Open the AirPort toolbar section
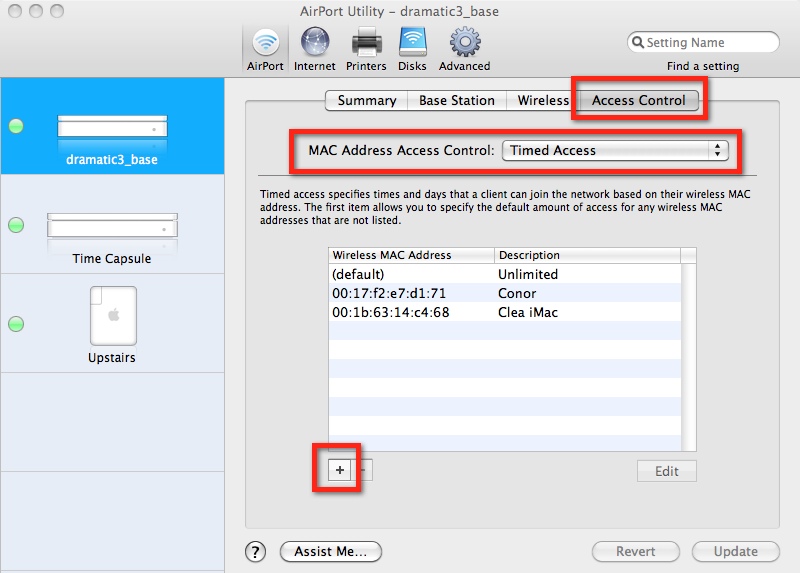Screen dimensions: 800x573 coord(265,48)
